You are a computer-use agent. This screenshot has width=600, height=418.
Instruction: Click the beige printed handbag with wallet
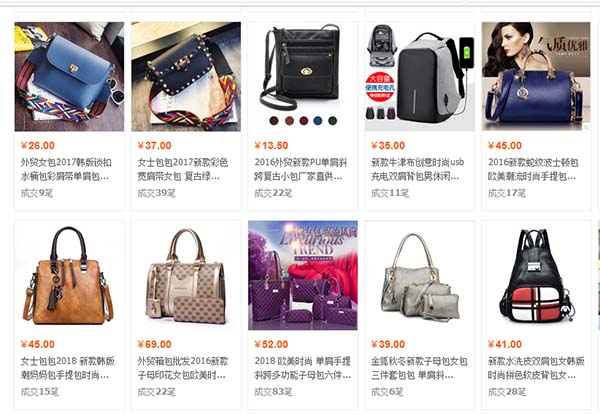pos(186,275)
